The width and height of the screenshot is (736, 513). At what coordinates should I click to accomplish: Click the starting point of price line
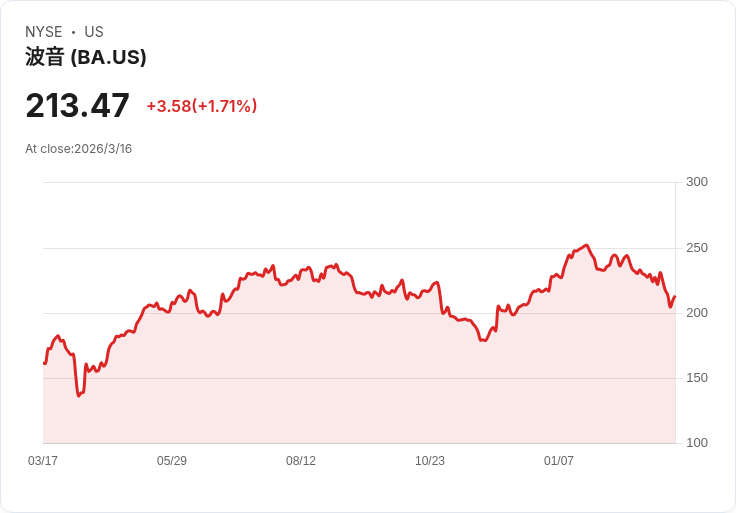tap(44, 363)
